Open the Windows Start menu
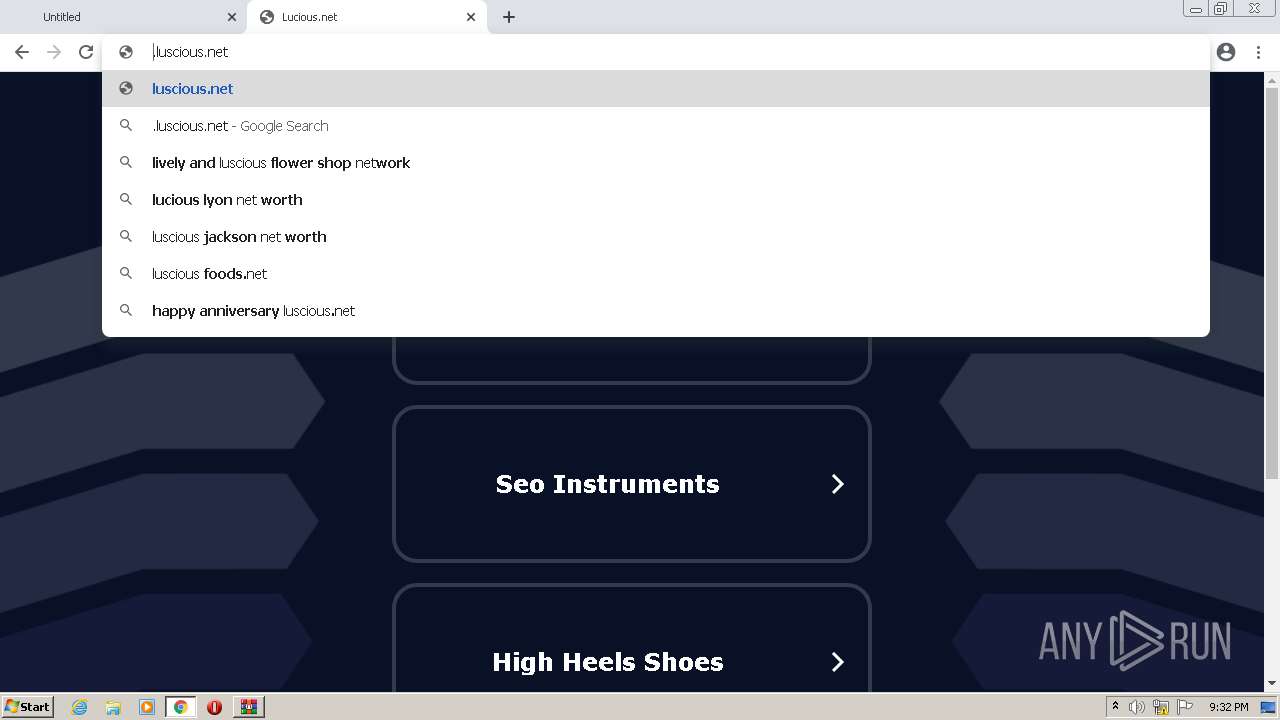1280x720 pixels. pos(27,706)
